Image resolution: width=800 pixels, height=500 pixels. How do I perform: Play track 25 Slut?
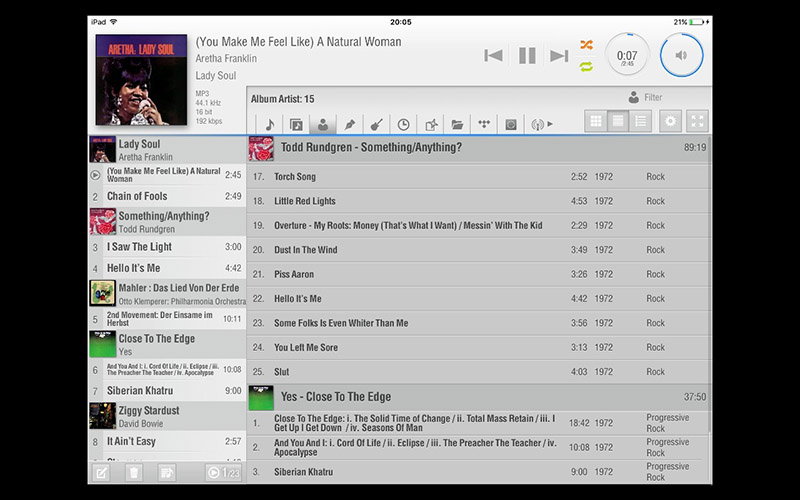click(x=479, y=372)
